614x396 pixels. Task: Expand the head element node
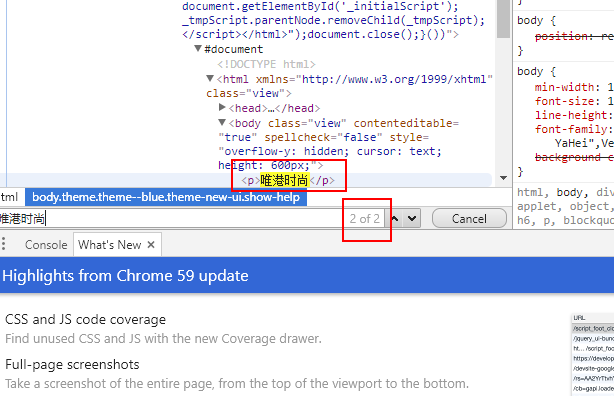(x=222, y=107)
